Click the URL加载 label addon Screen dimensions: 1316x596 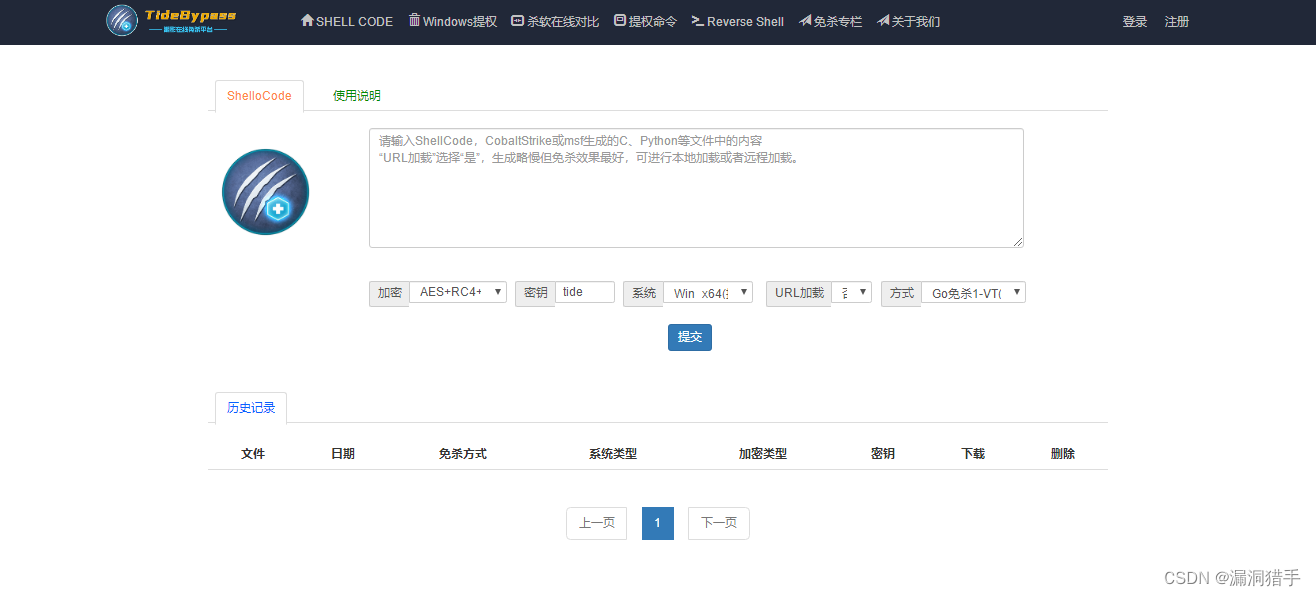coord(798,293)
